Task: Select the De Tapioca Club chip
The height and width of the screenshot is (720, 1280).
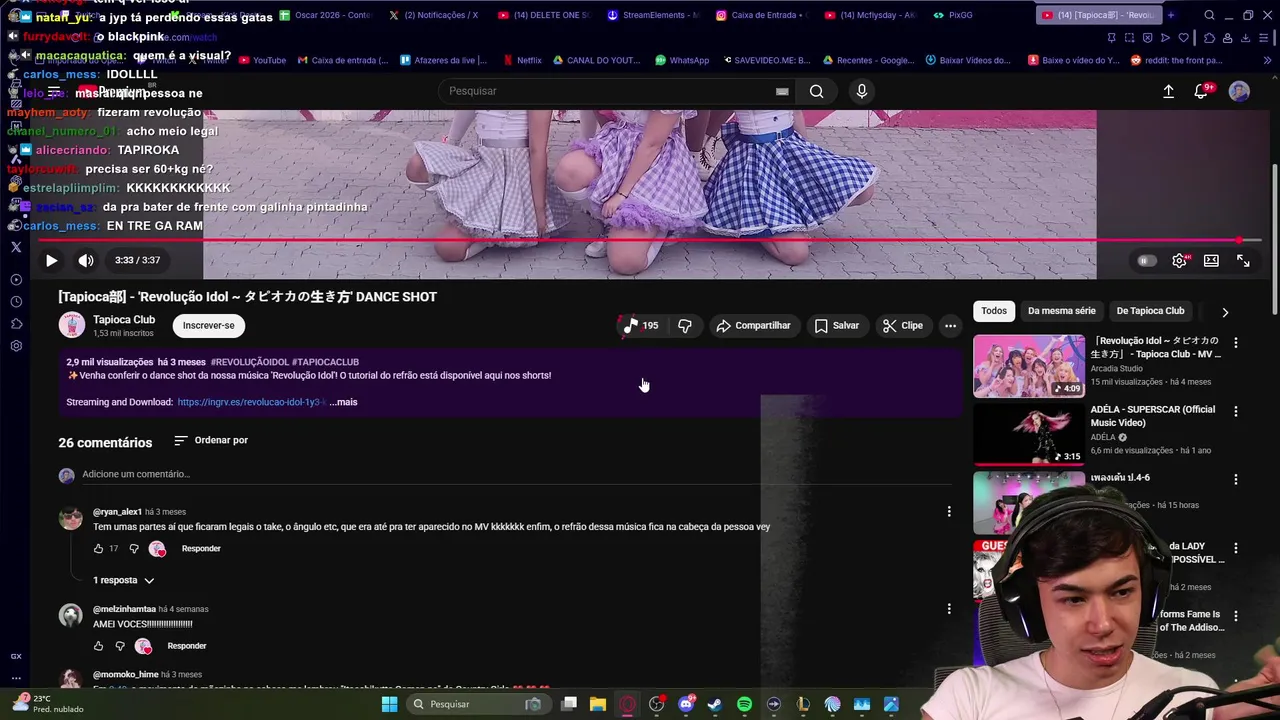Action: [1150, 311]
